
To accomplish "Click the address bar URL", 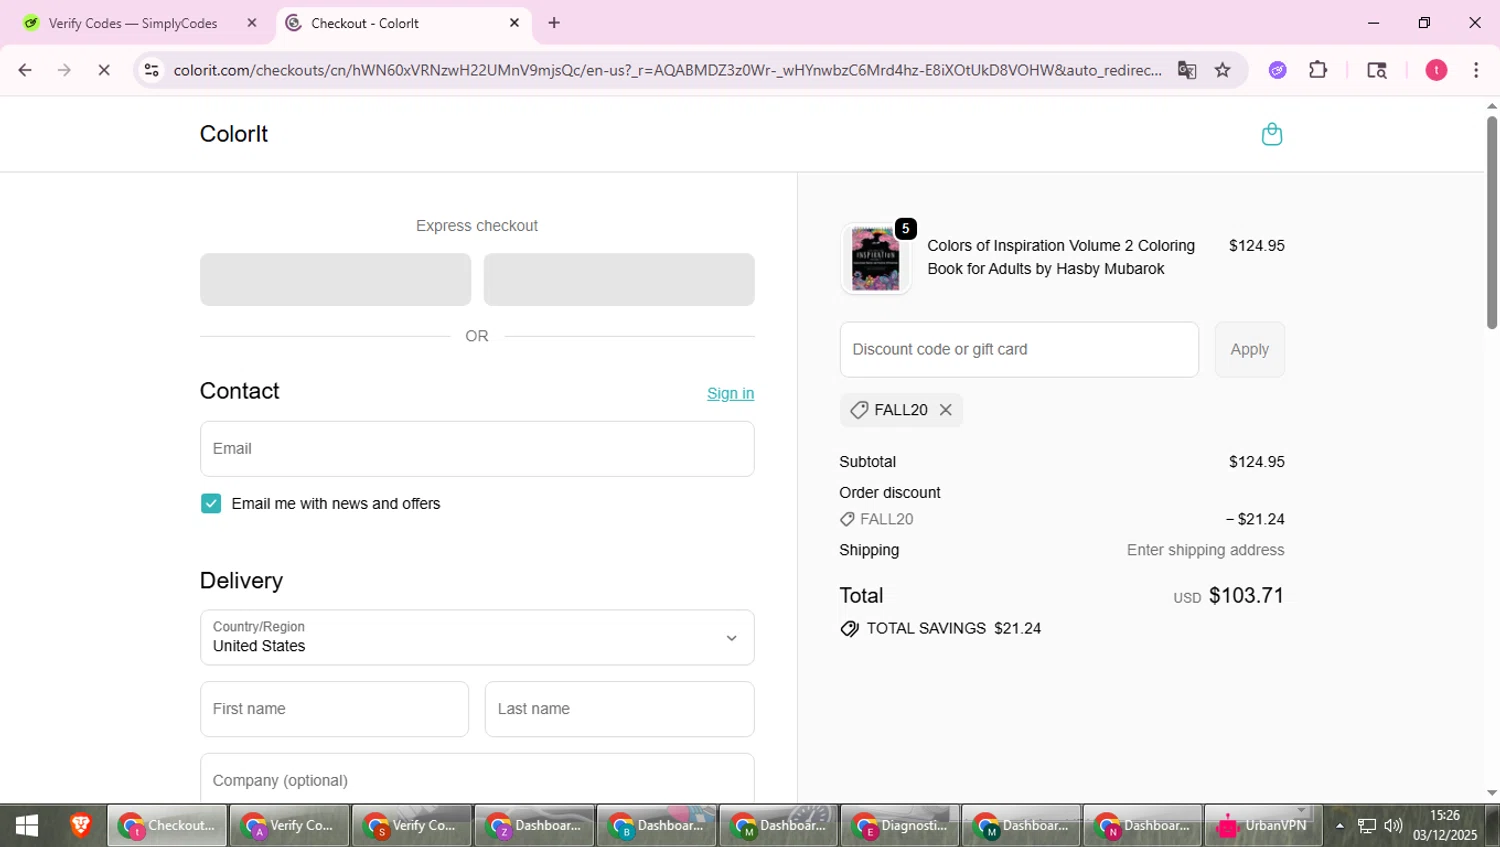I will pos(667,70).
